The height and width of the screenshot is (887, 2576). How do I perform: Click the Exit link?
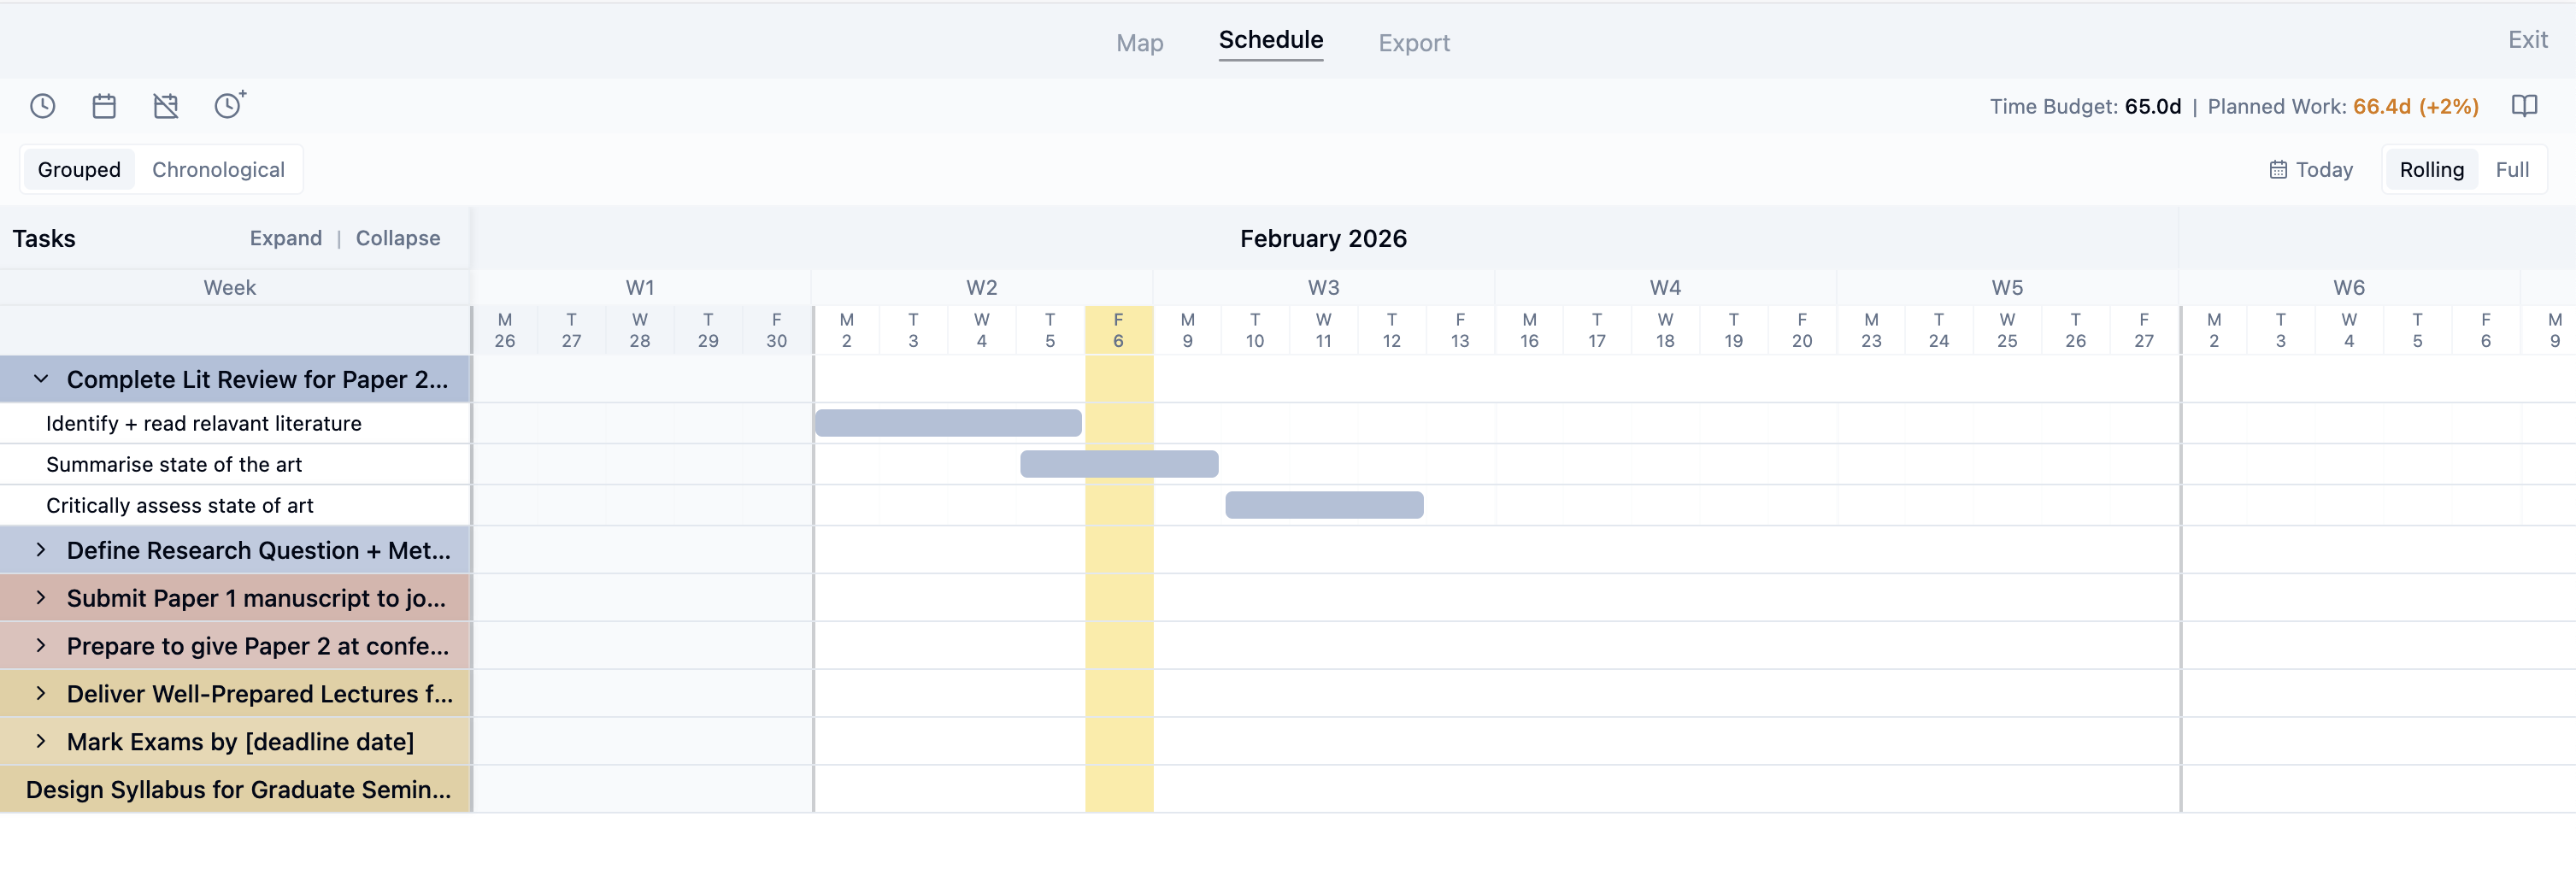coord(2527,40)
